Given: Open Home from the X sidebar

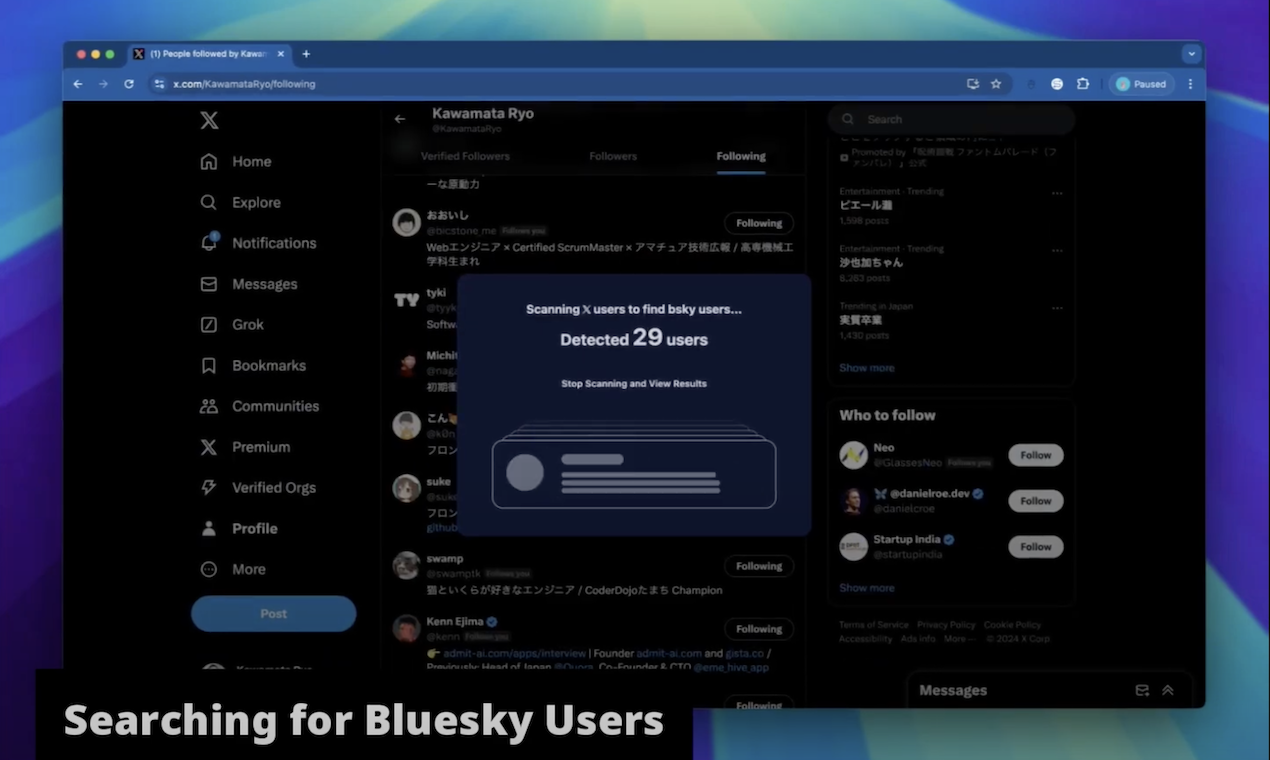Looking at the screenshot, I should (236, 162).
